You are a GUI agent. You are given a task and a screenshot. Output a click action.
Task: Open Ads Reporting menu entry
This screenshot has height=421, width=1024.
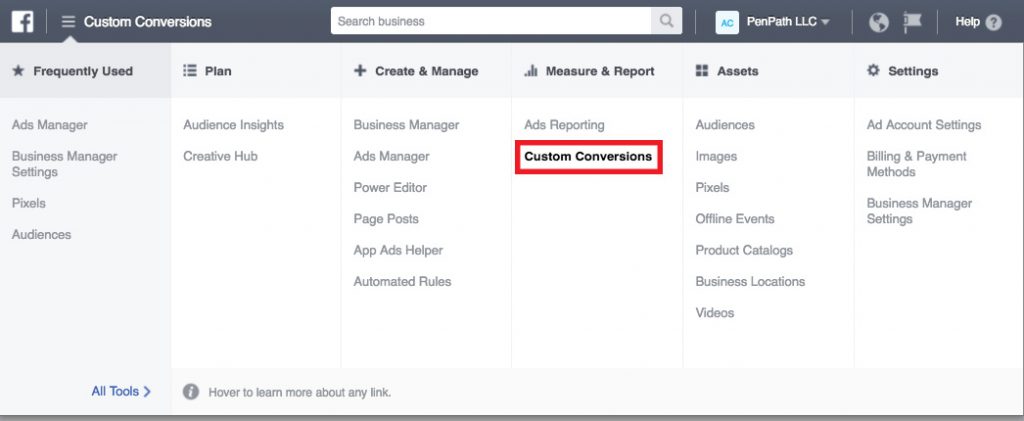[x=564, y=125]
